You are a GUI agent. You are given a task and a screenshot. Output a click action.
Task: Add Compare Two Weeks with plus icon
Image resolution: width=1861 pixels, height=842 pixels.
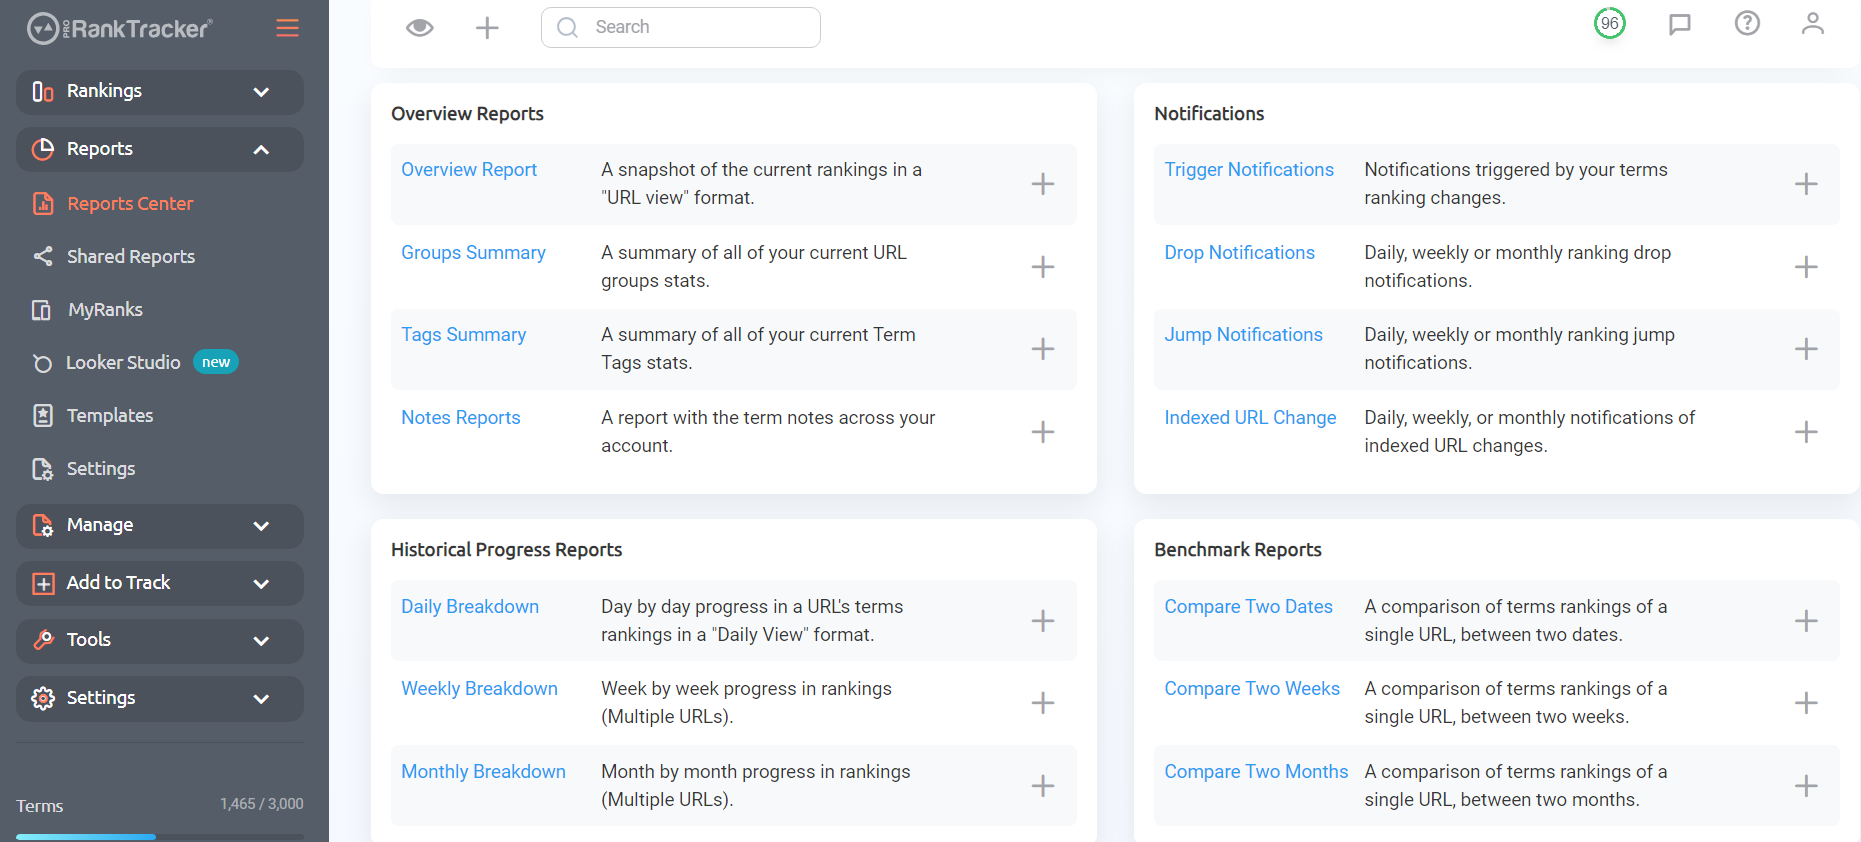click(1806, 703)
